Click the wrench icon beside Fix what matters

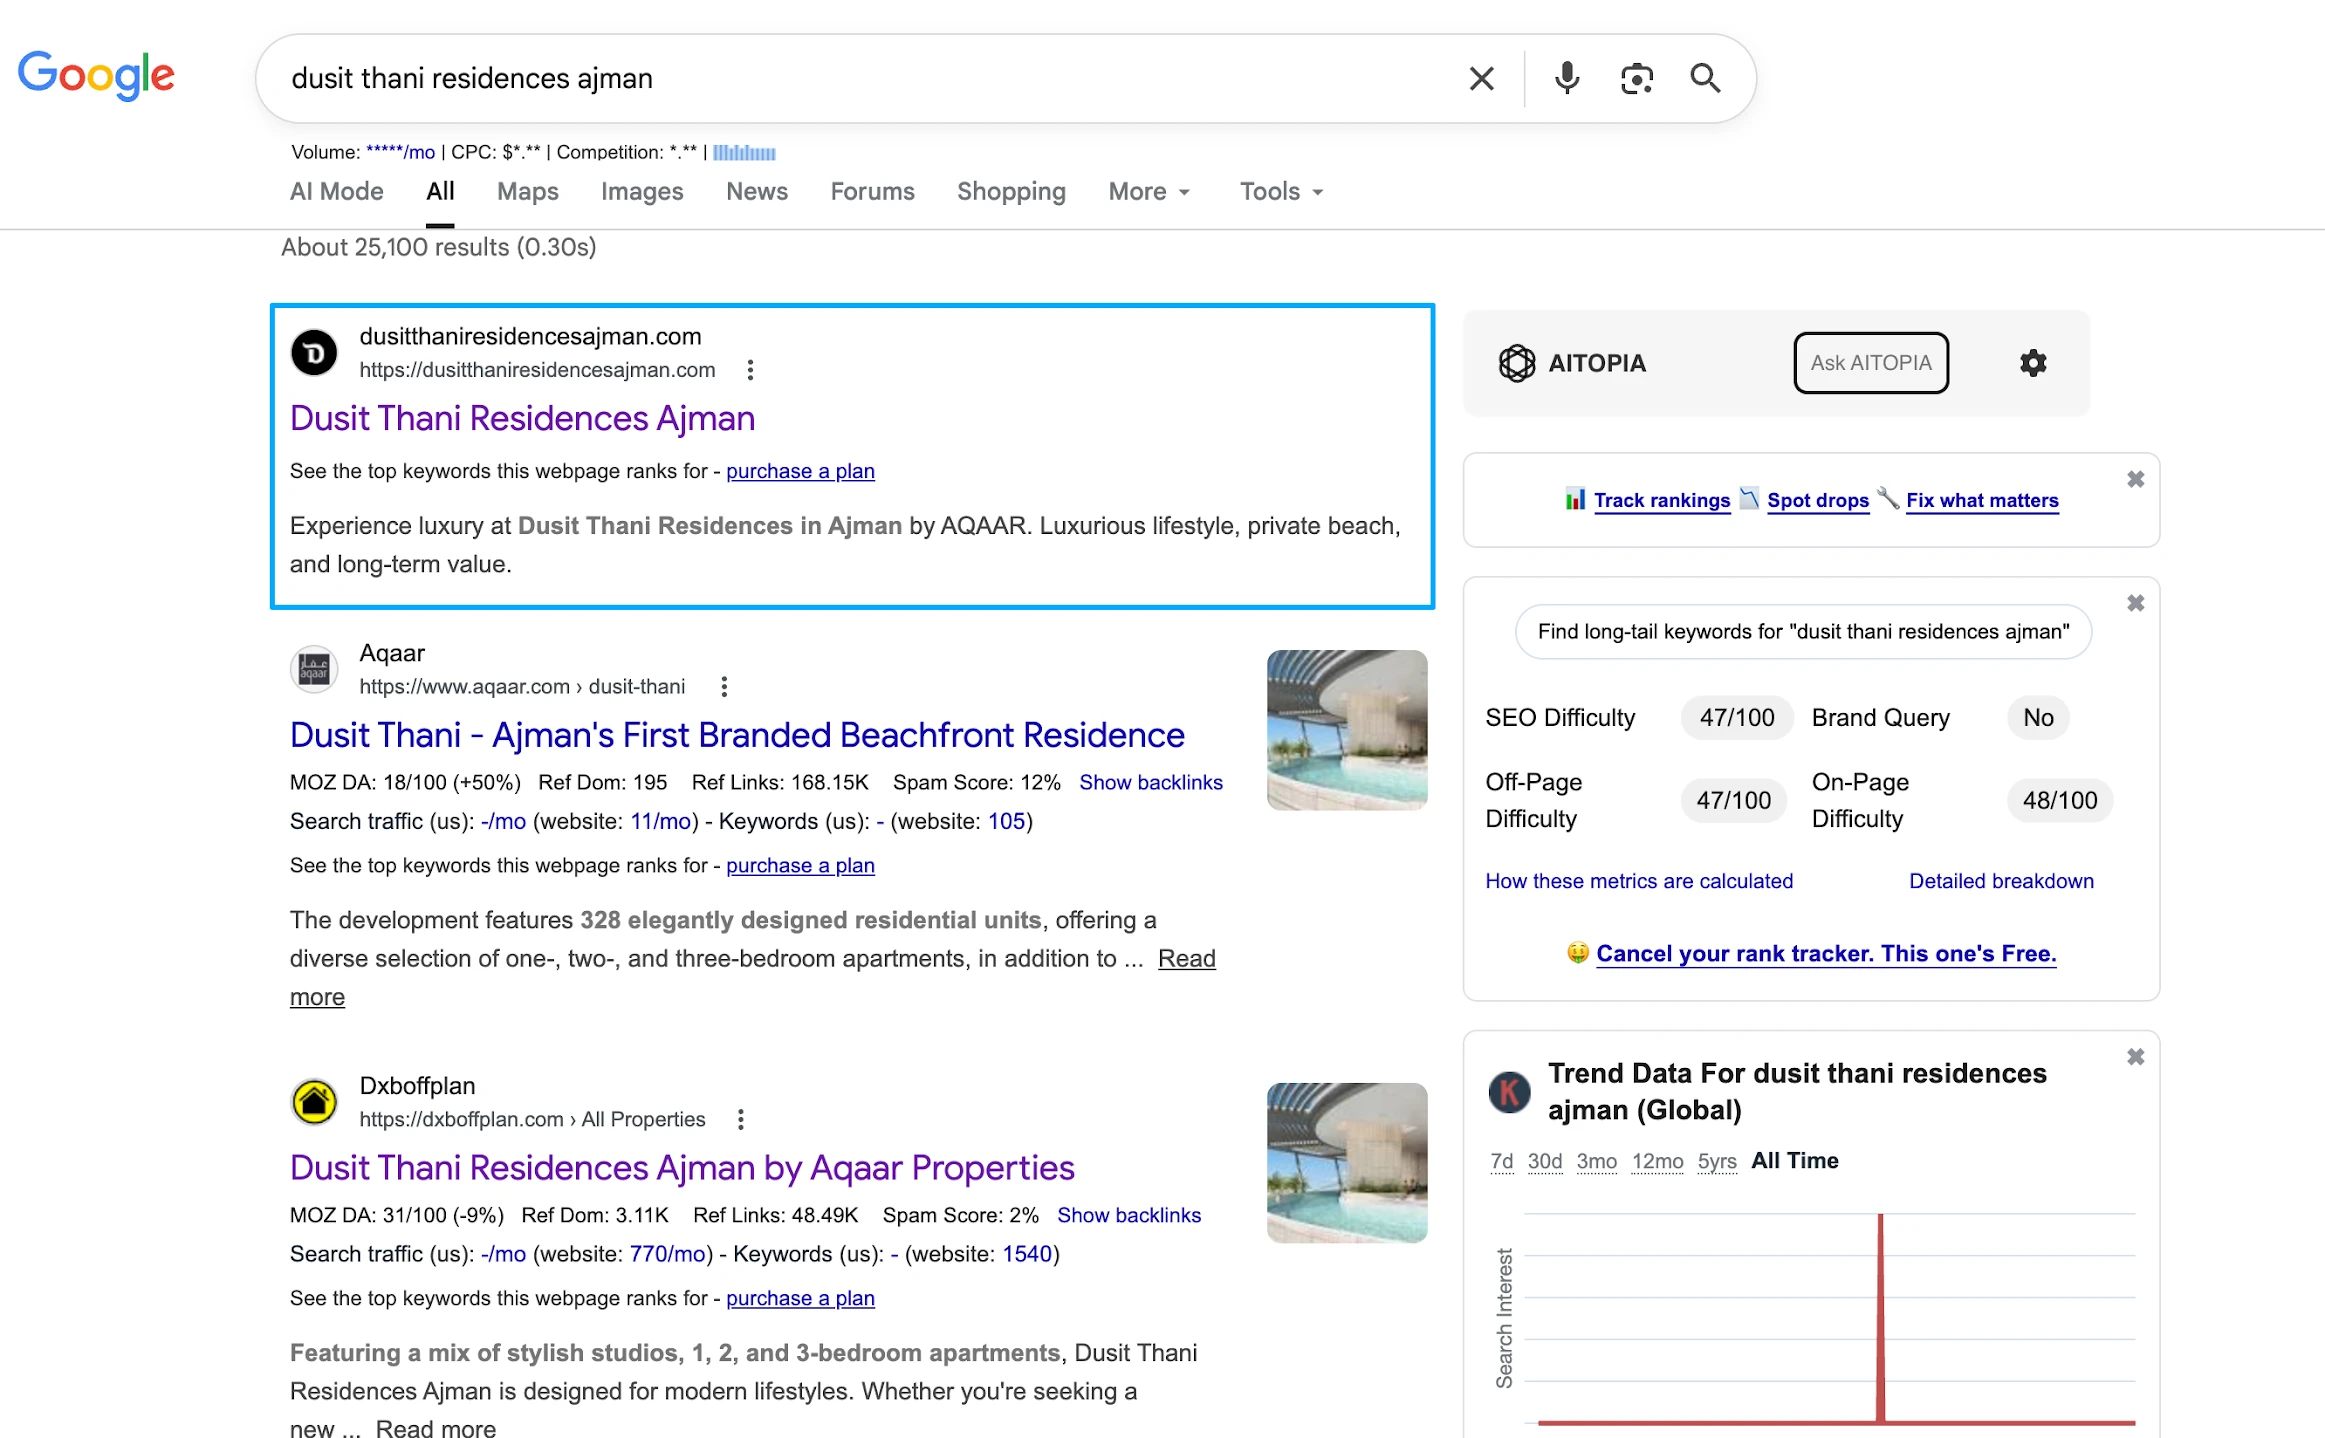[x=1890, y=499]
